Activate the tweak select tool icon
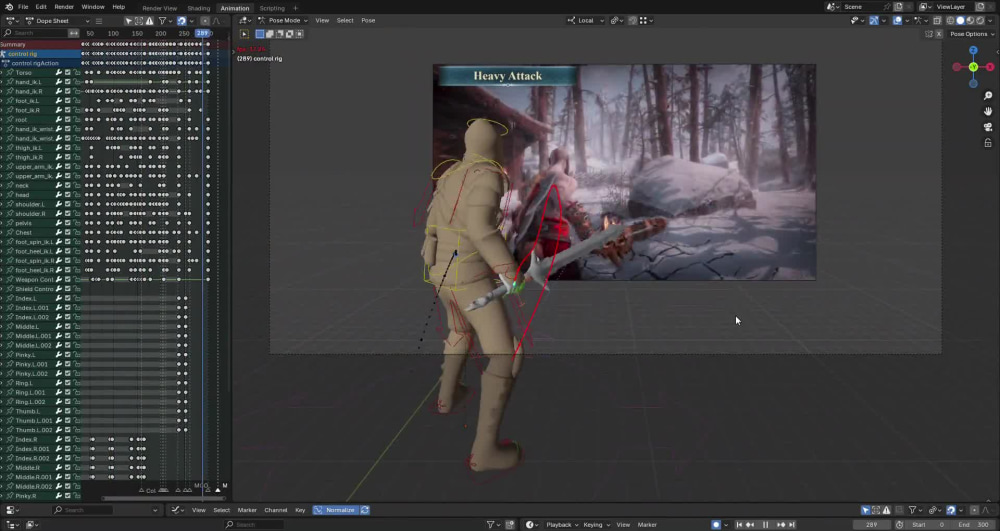 click(x=244, y=34)
